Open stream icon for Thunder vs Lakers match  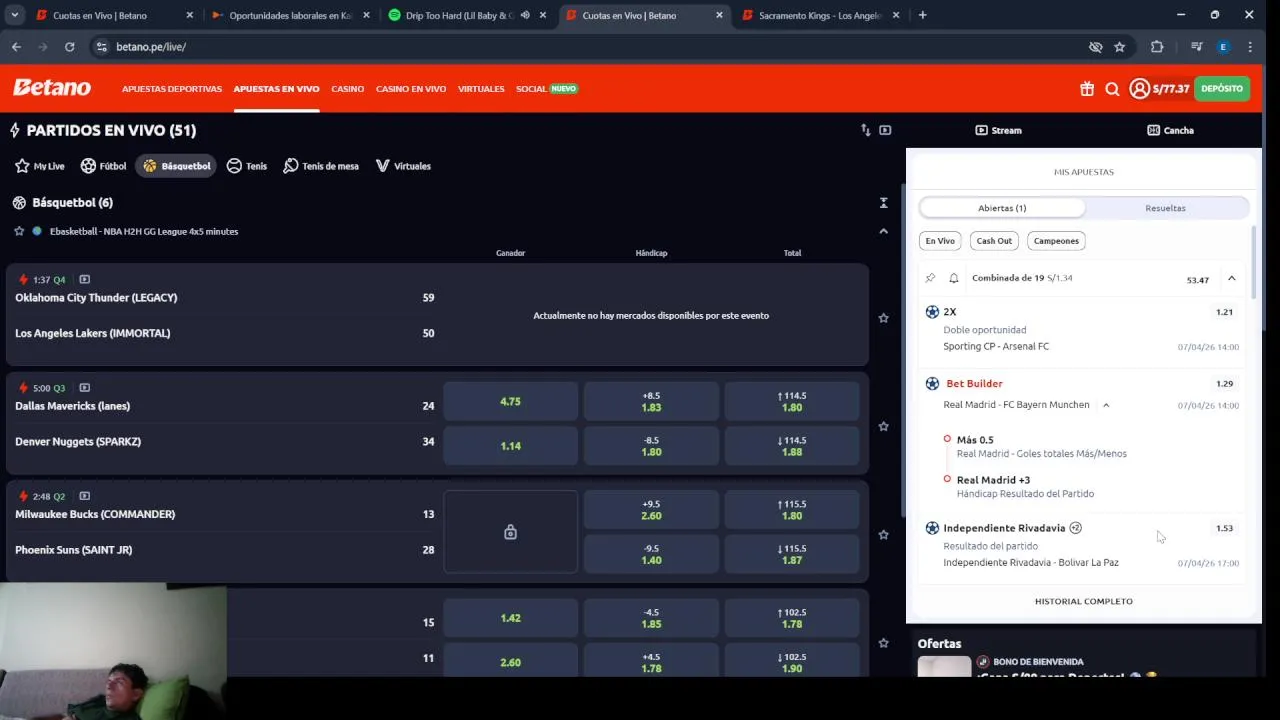tap(84, 279)
